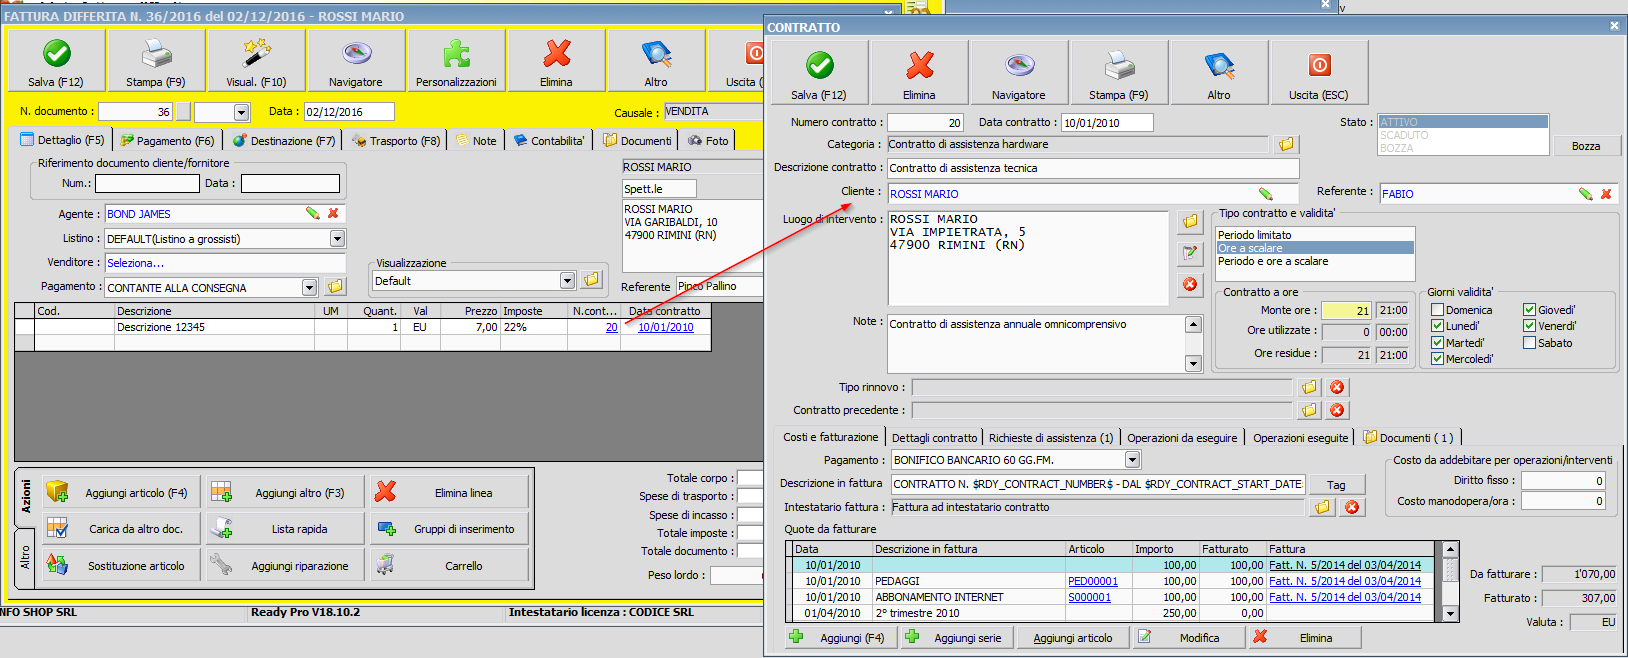Uncheck the Venerdi' checkbox
This screenshot has width=1628, height=658.
1529,326
